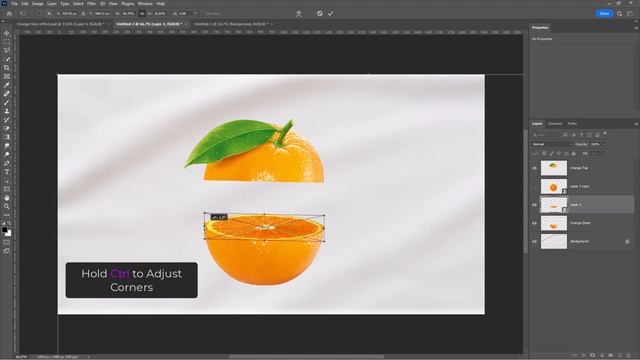Click the width percentage field in options bar
The height and width of the screenshot is (360, 640).
pyautogui.click(x=129, y=13)
